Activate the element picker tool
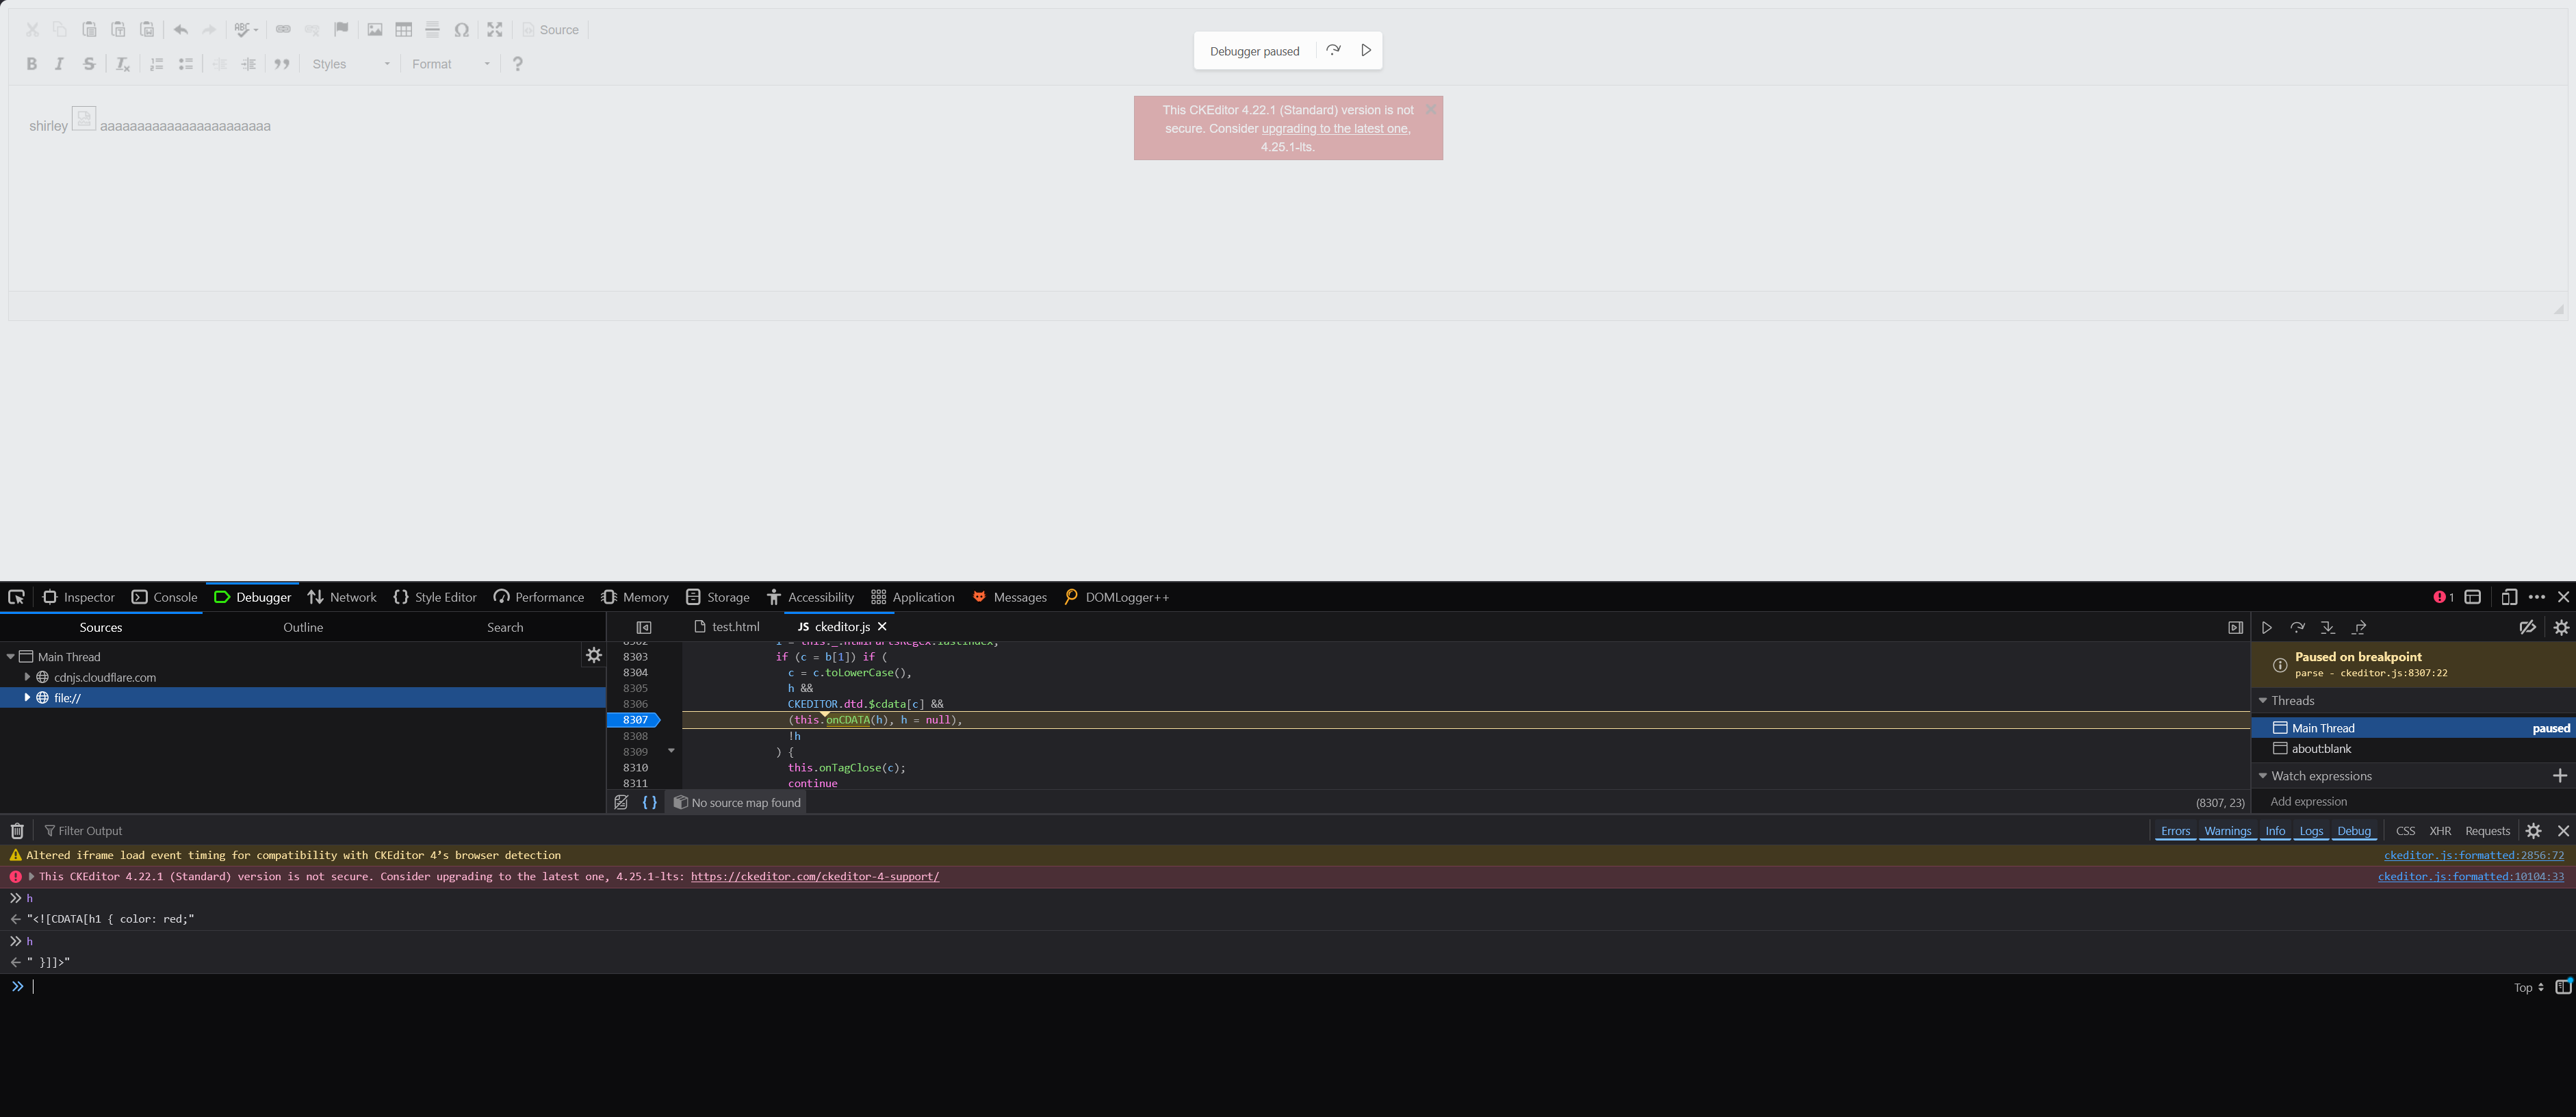 coord(16,597)
